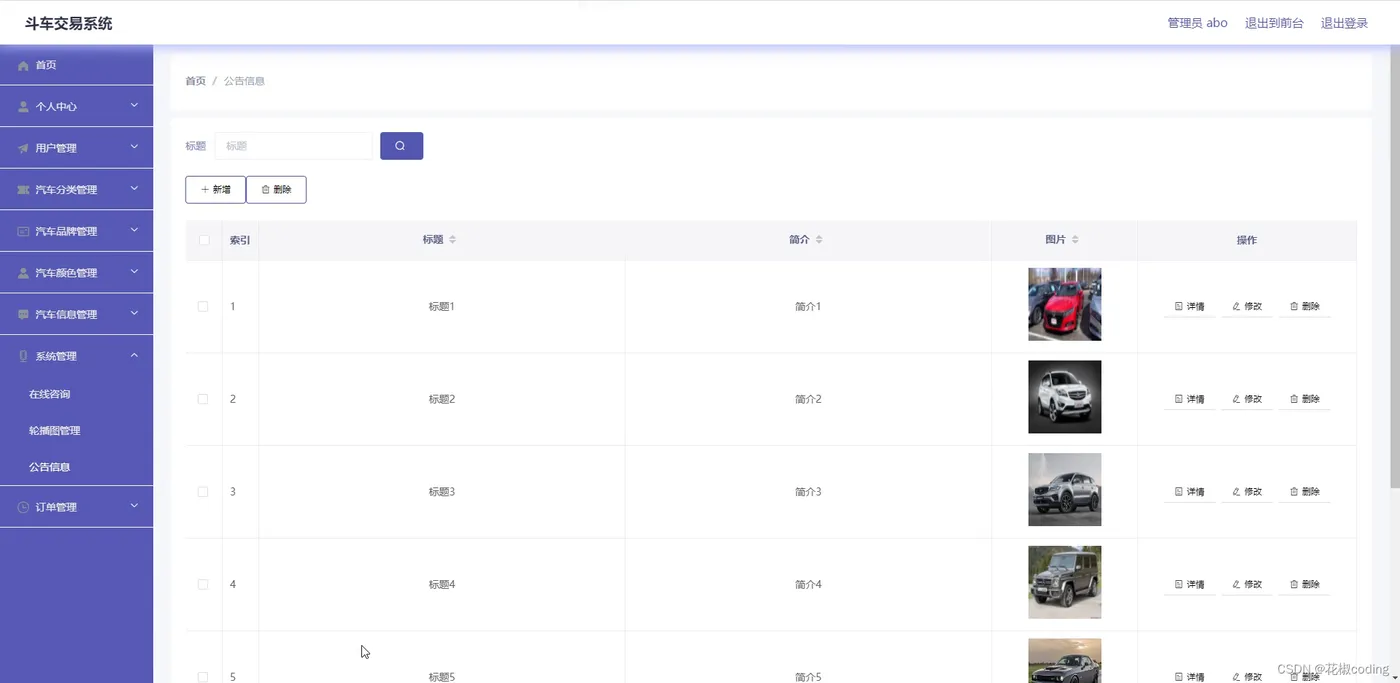
Task: Click the 斗车交易系统 title
Action: (x=69, y=23)
